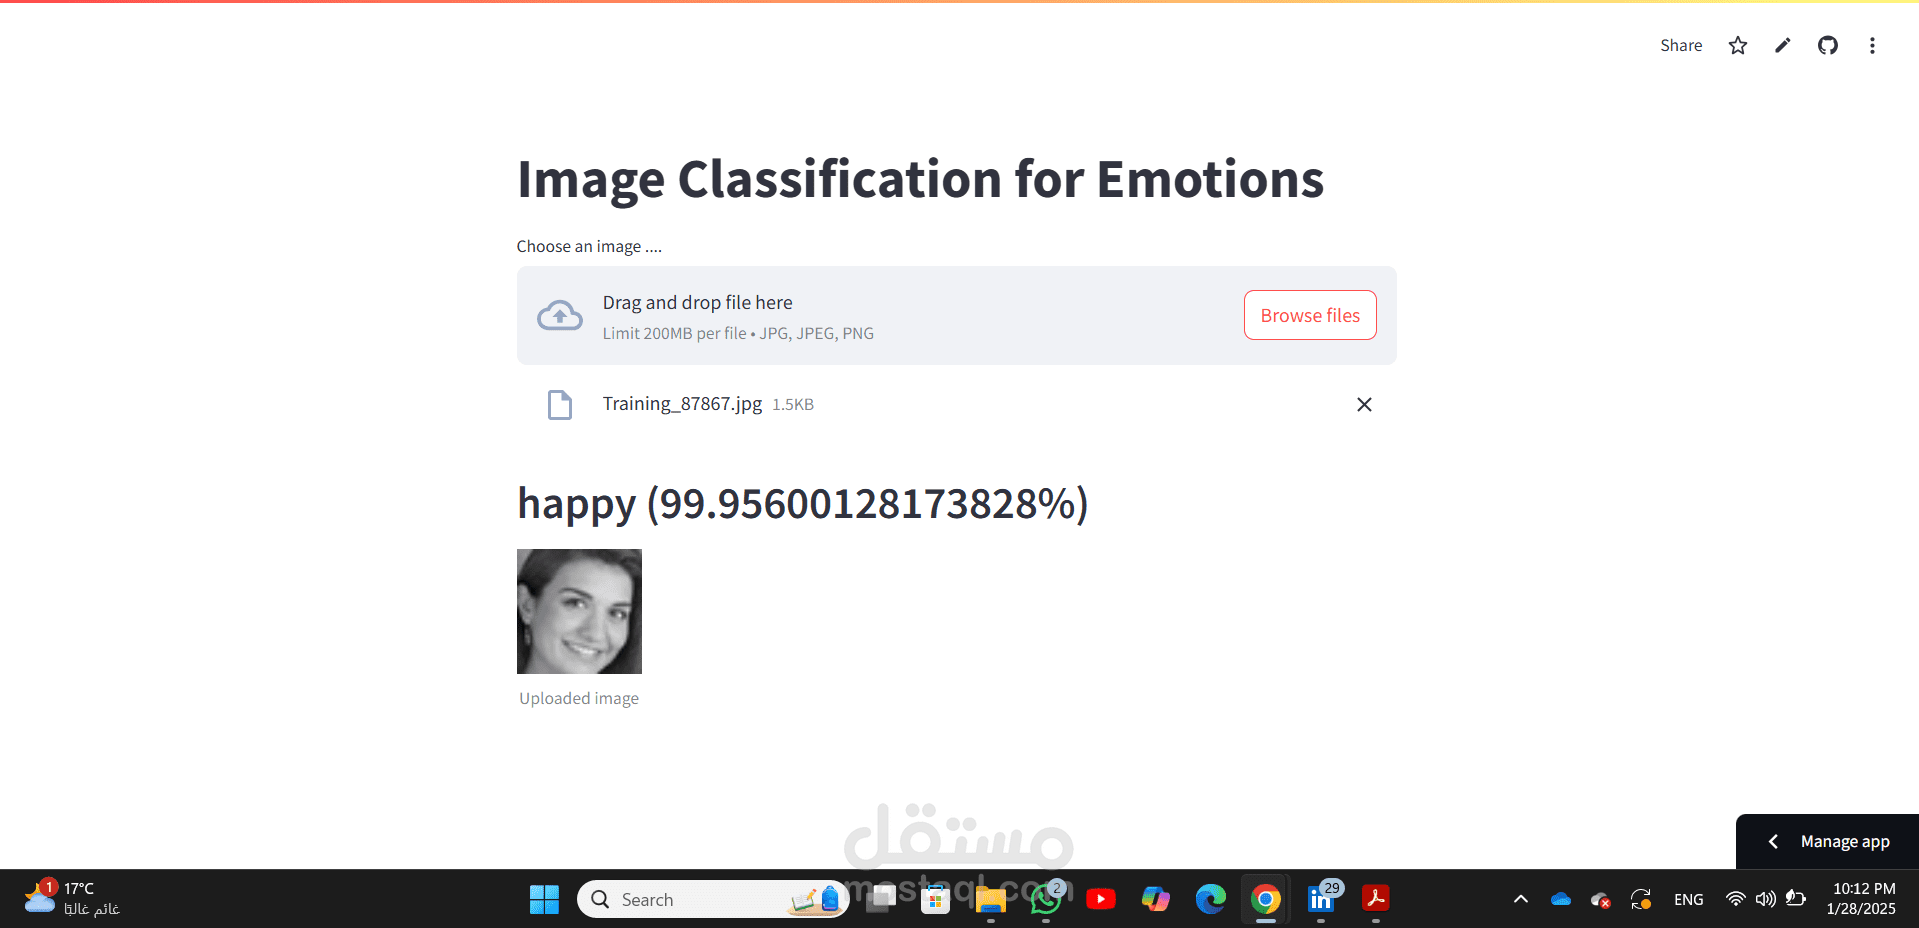Click the Share button

click(1681, 45)
